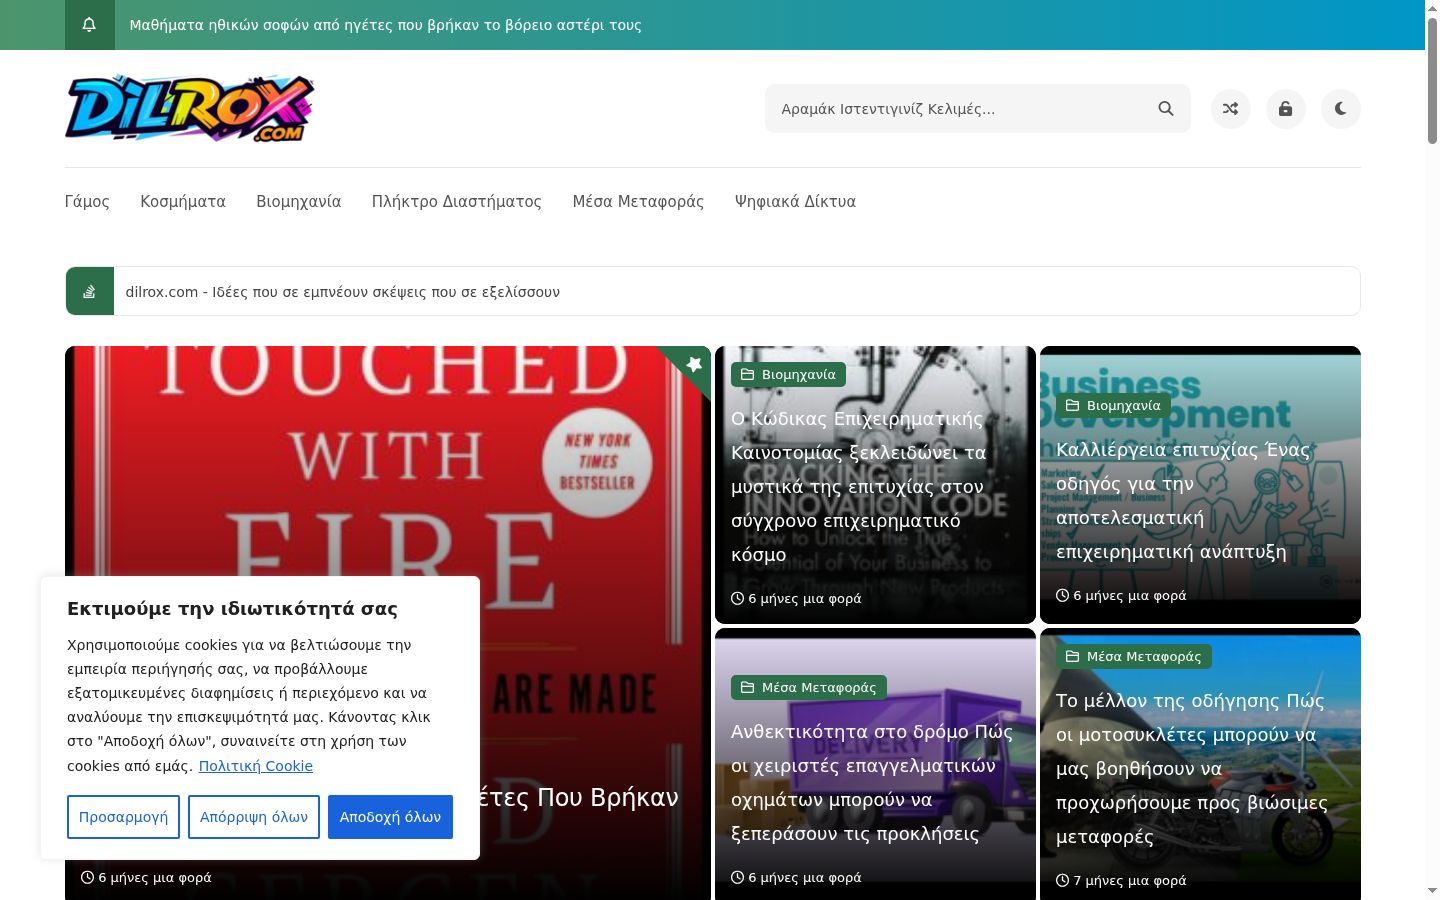Open article Το μέλλον της οδήγησης

1193,769
